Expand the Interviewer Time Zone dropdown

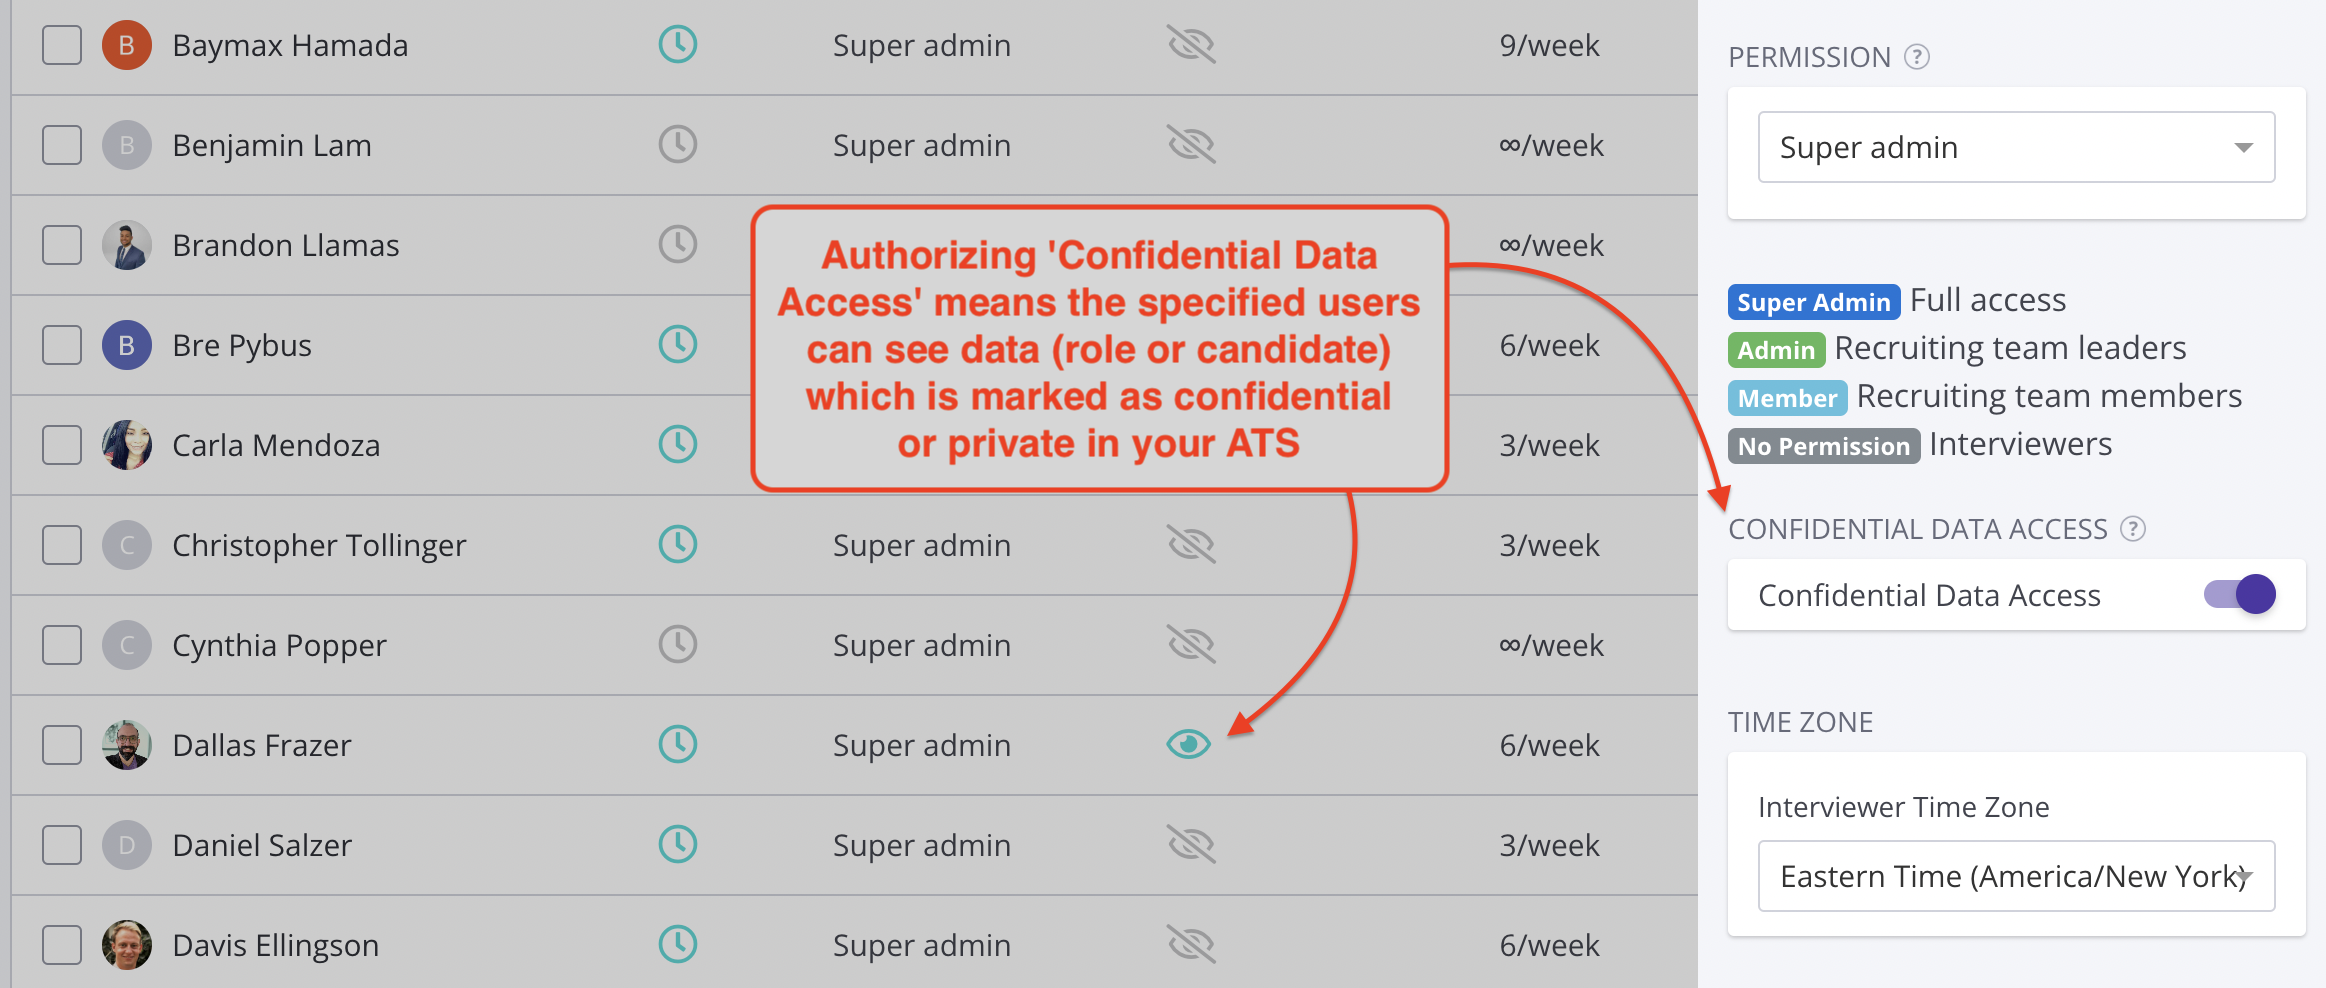coord(2016,876)
